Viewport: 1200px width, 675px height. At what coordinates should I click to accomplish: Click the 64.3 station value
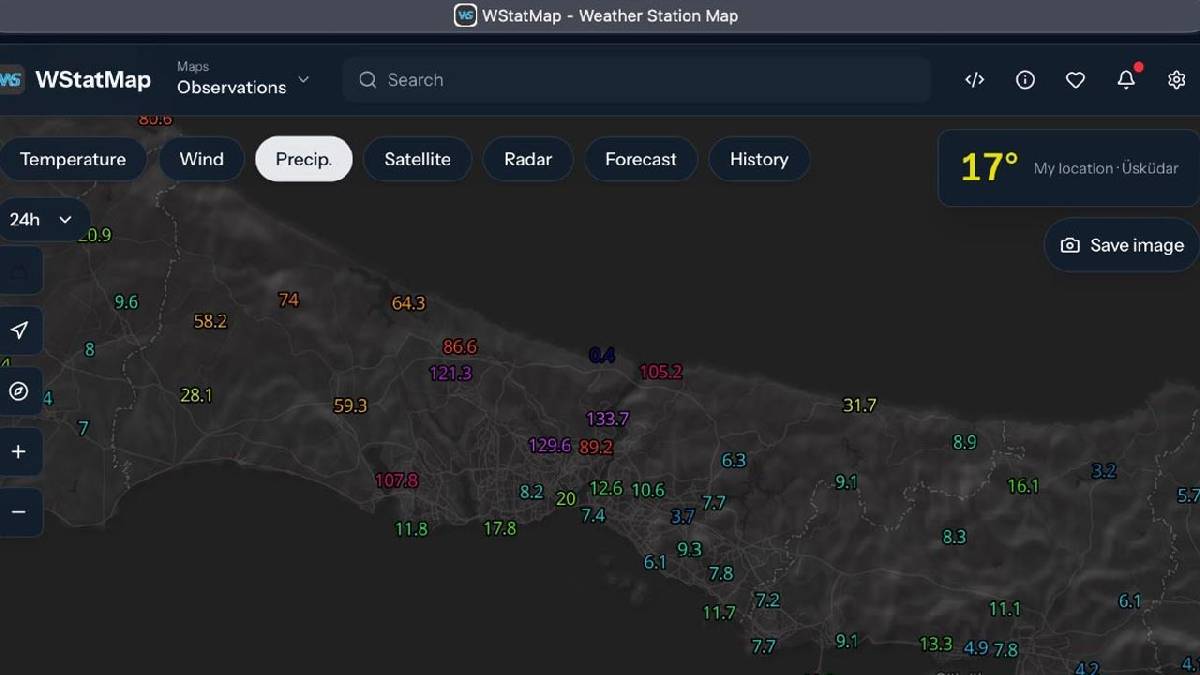[x=408, y=303]
